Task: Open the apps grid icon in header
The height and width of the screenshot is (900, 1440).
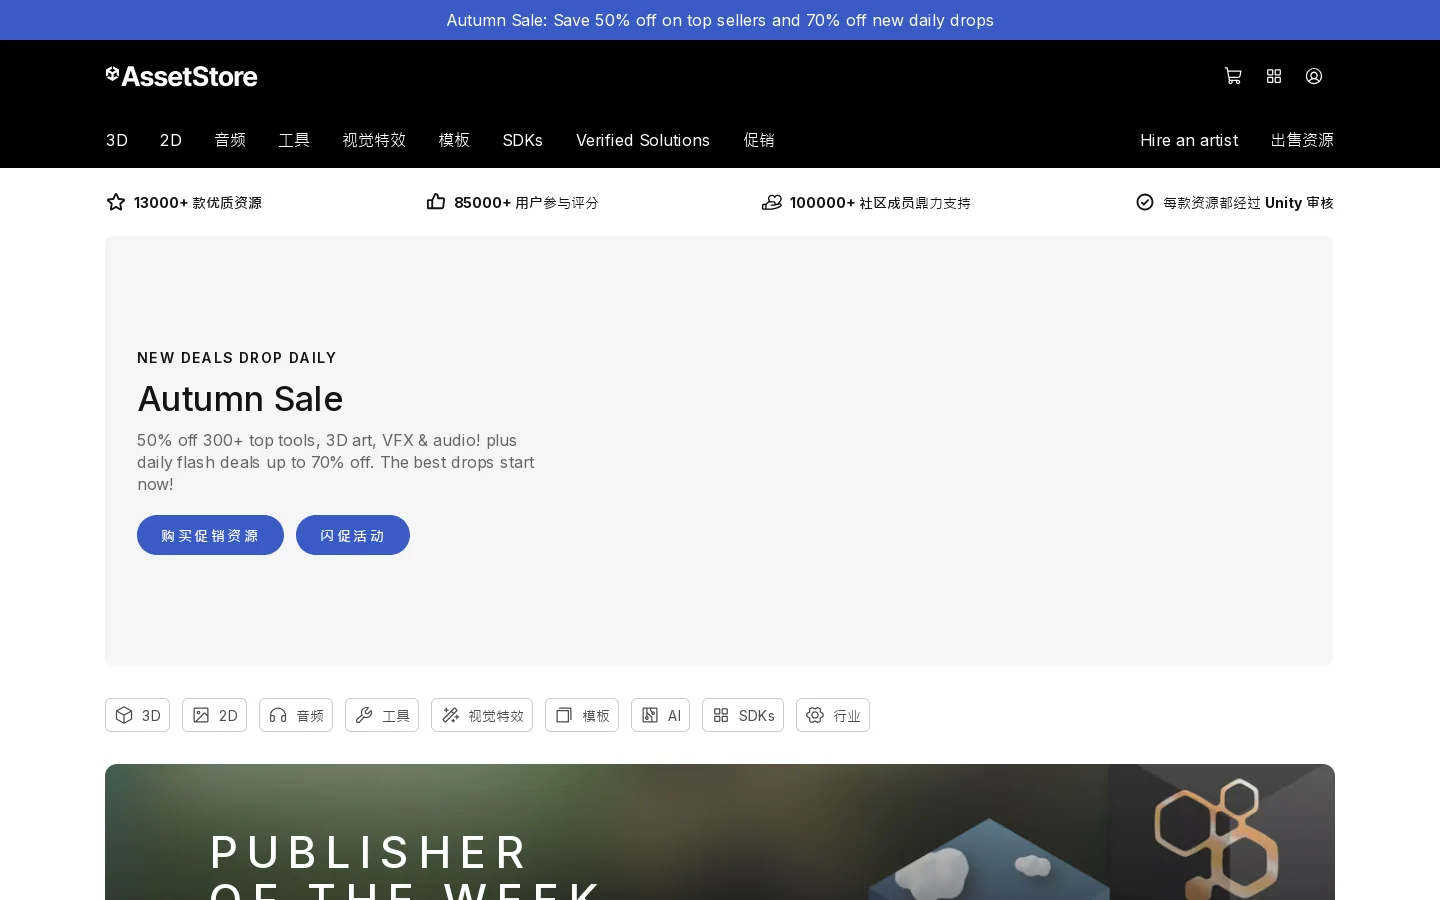Action: [1274, 76]
